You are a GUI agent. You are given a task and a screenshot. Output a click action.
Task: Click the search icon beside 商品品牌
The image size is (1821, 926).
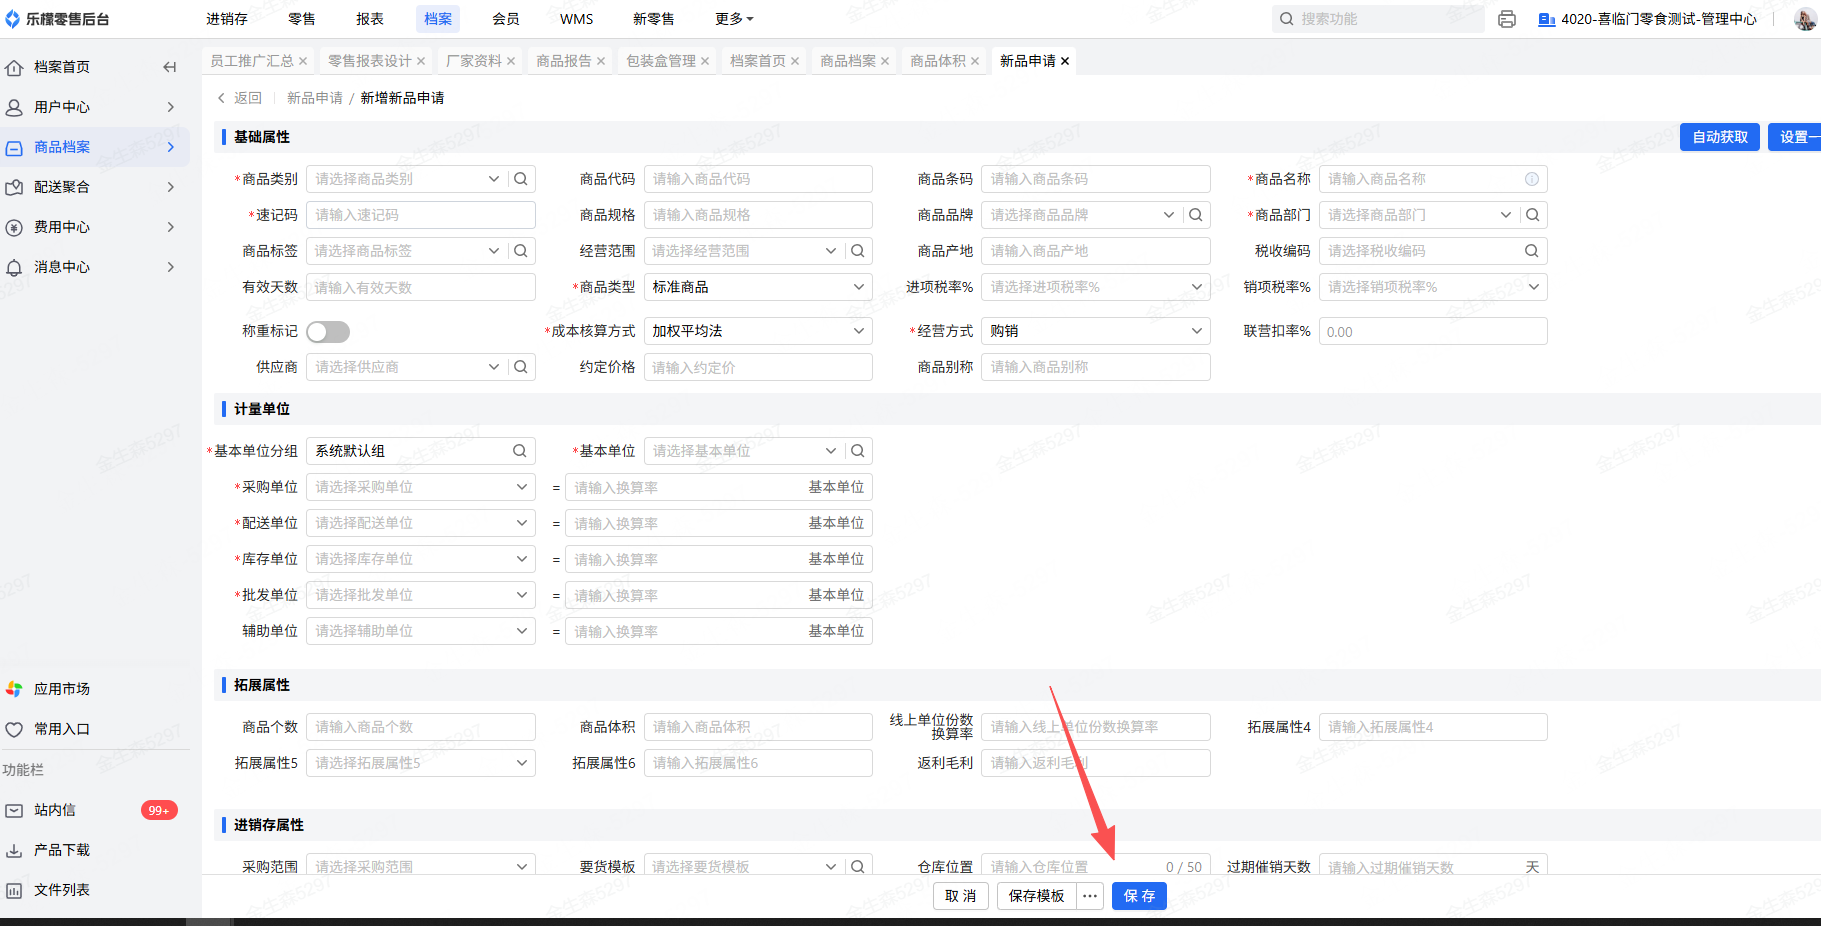[x=1196, y=215]
